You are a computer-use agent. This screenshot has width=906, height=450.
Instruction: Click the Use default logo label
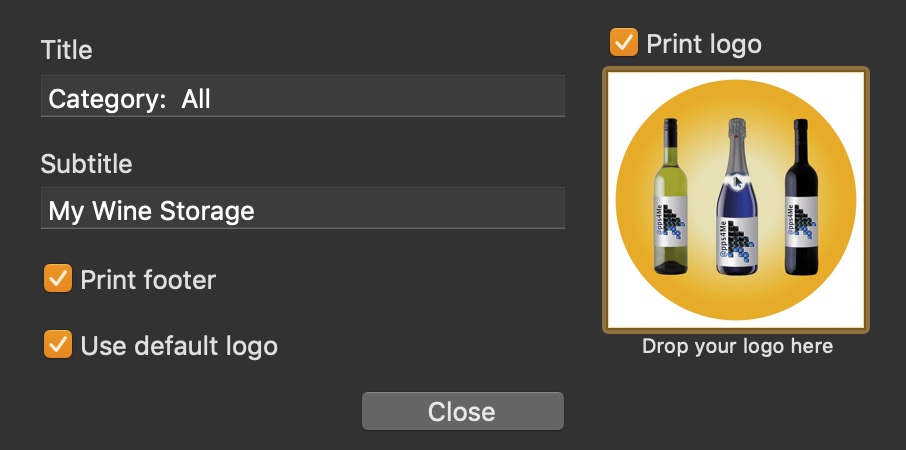pos(179,346)
